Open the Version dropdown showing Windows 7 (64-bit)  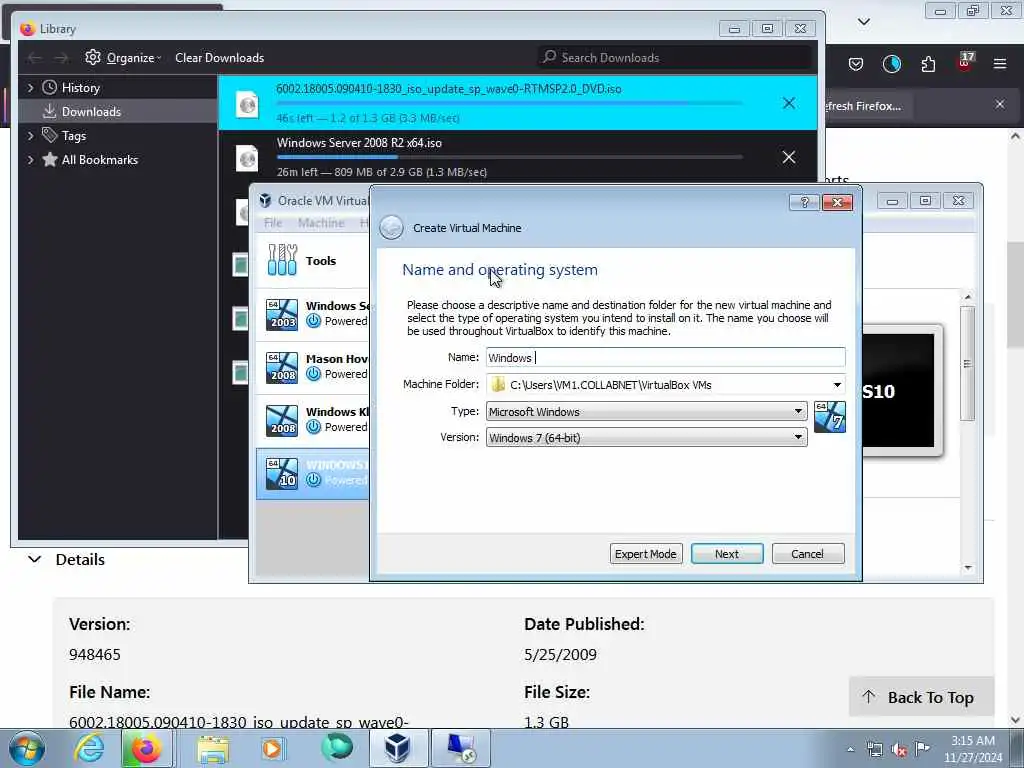(x=647, y=438)
